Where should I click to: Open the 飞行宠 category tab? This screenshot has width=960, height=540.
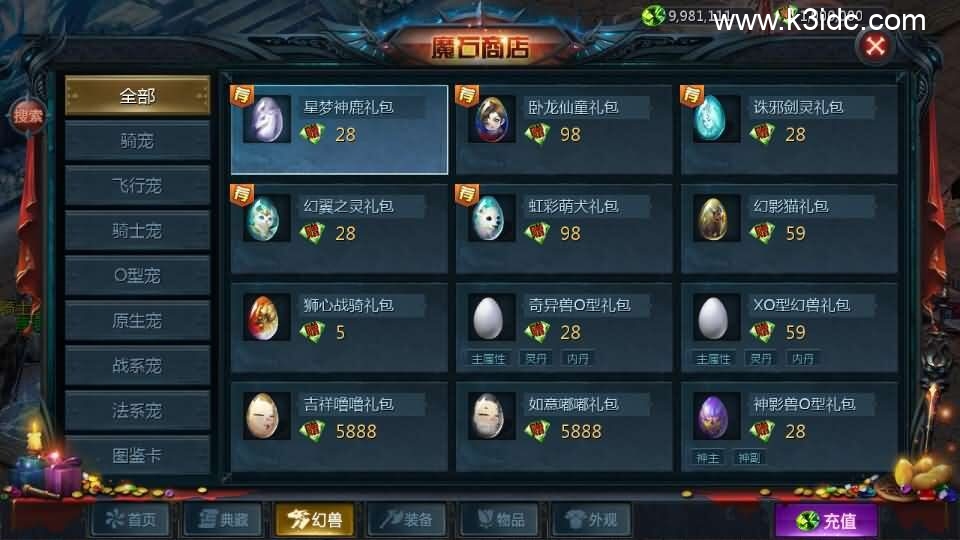pyautogui.click(x=137, y=186)
